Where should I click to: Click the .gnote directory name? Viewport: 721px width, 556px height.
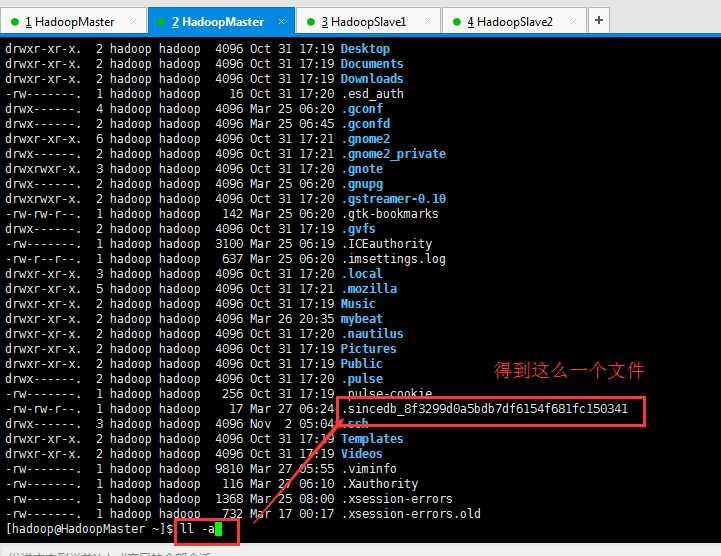[362, 169]
